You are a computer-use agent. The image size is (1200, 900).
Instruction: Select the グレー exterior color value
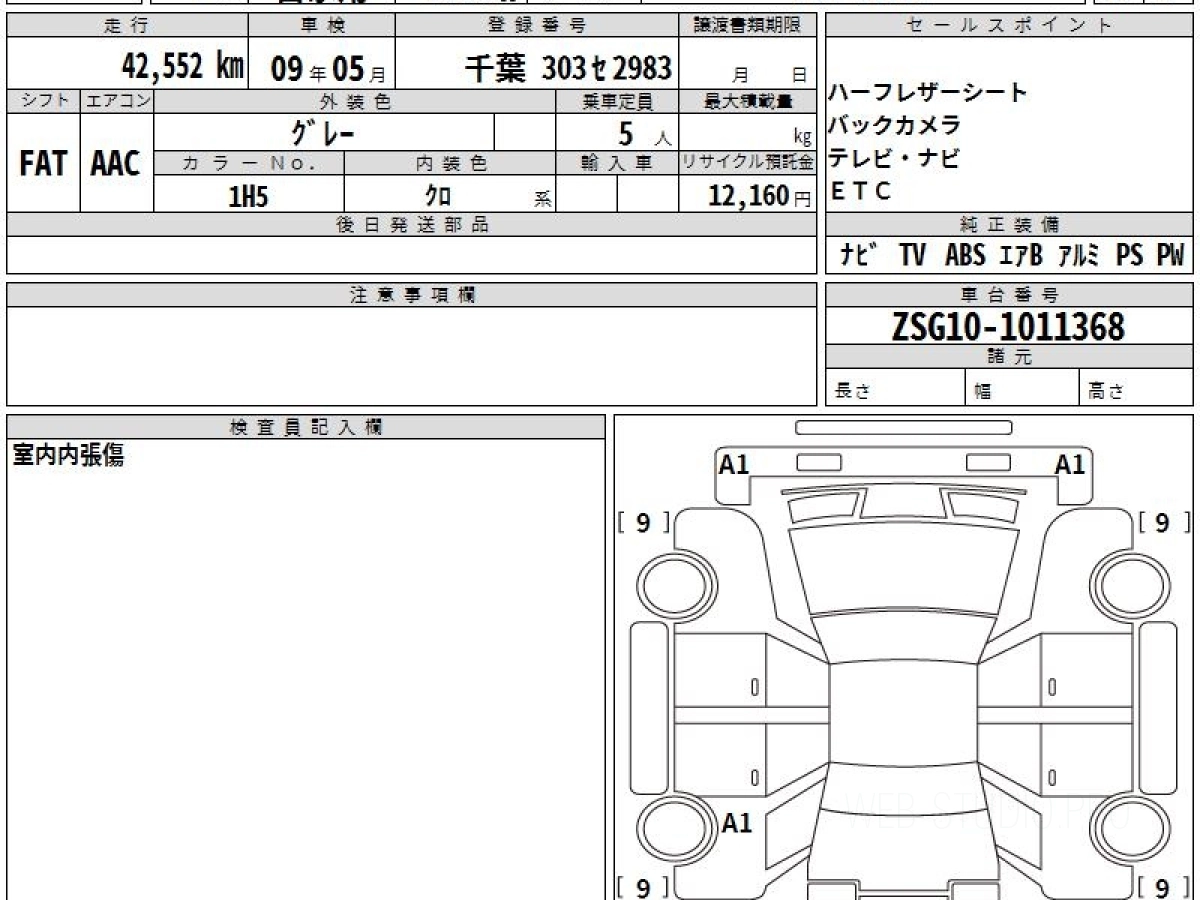tap(323, 132)
